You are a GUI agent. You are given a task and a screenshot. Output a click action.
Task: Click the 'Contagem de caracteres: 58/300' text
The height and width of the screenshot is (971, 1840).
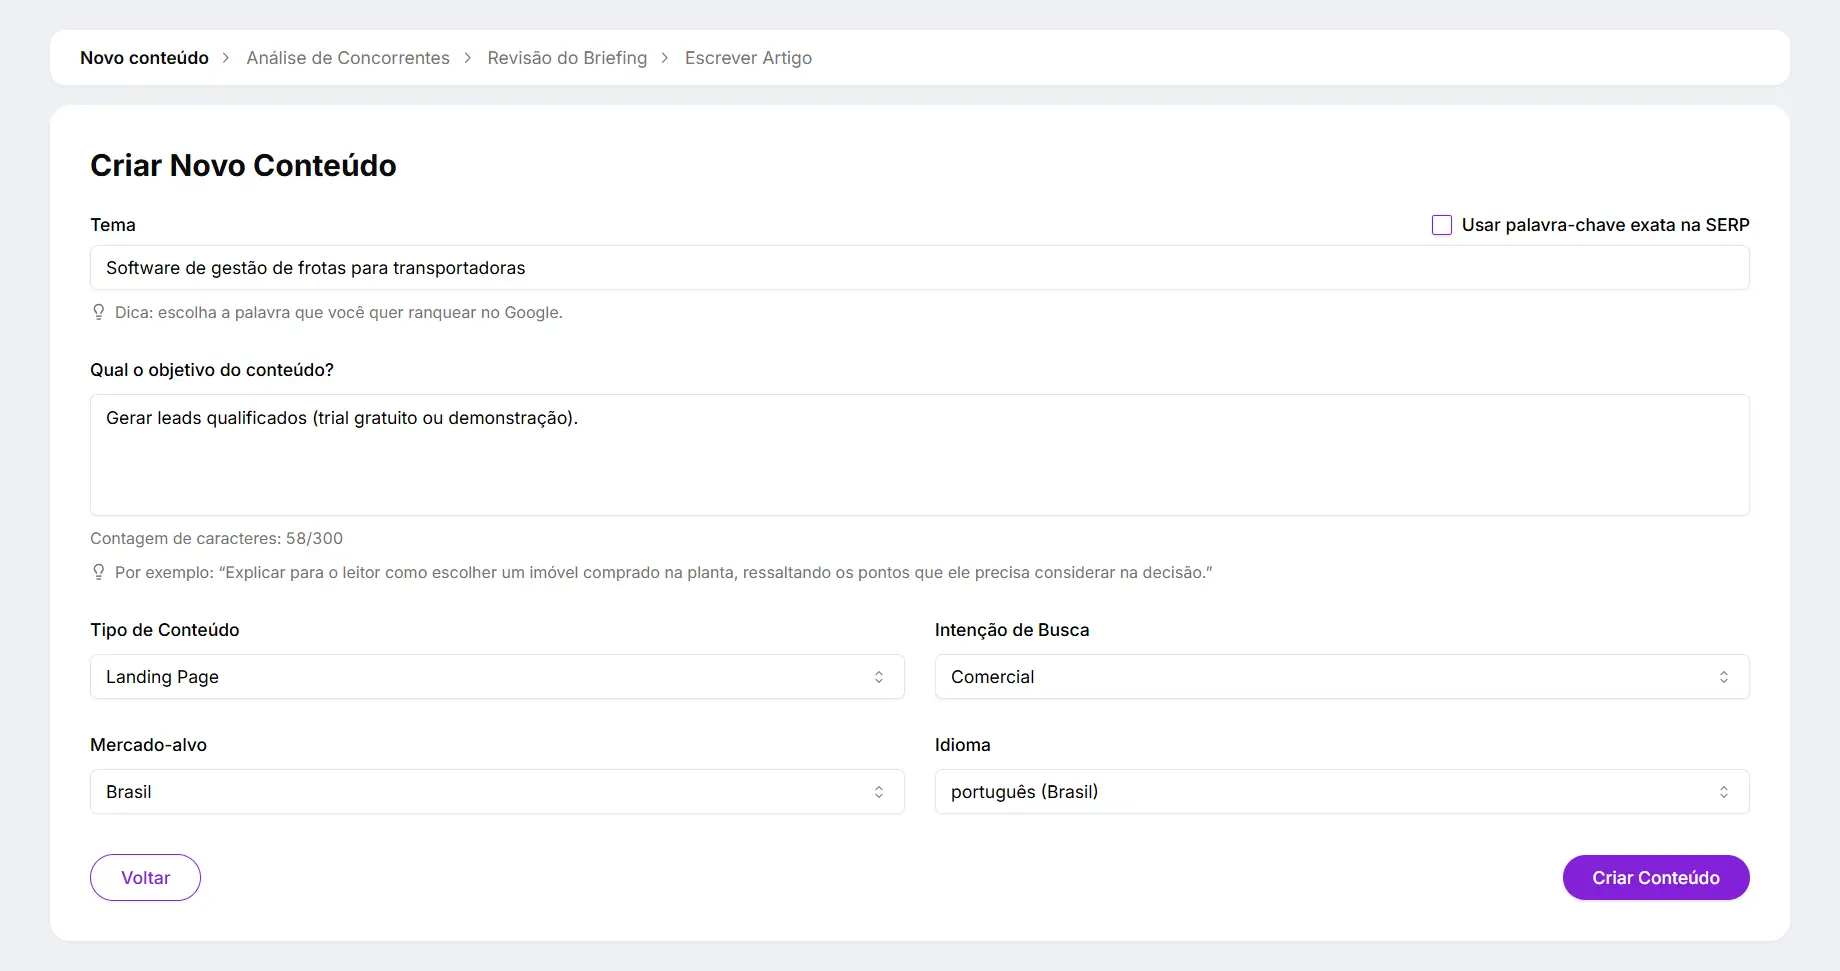216,538
